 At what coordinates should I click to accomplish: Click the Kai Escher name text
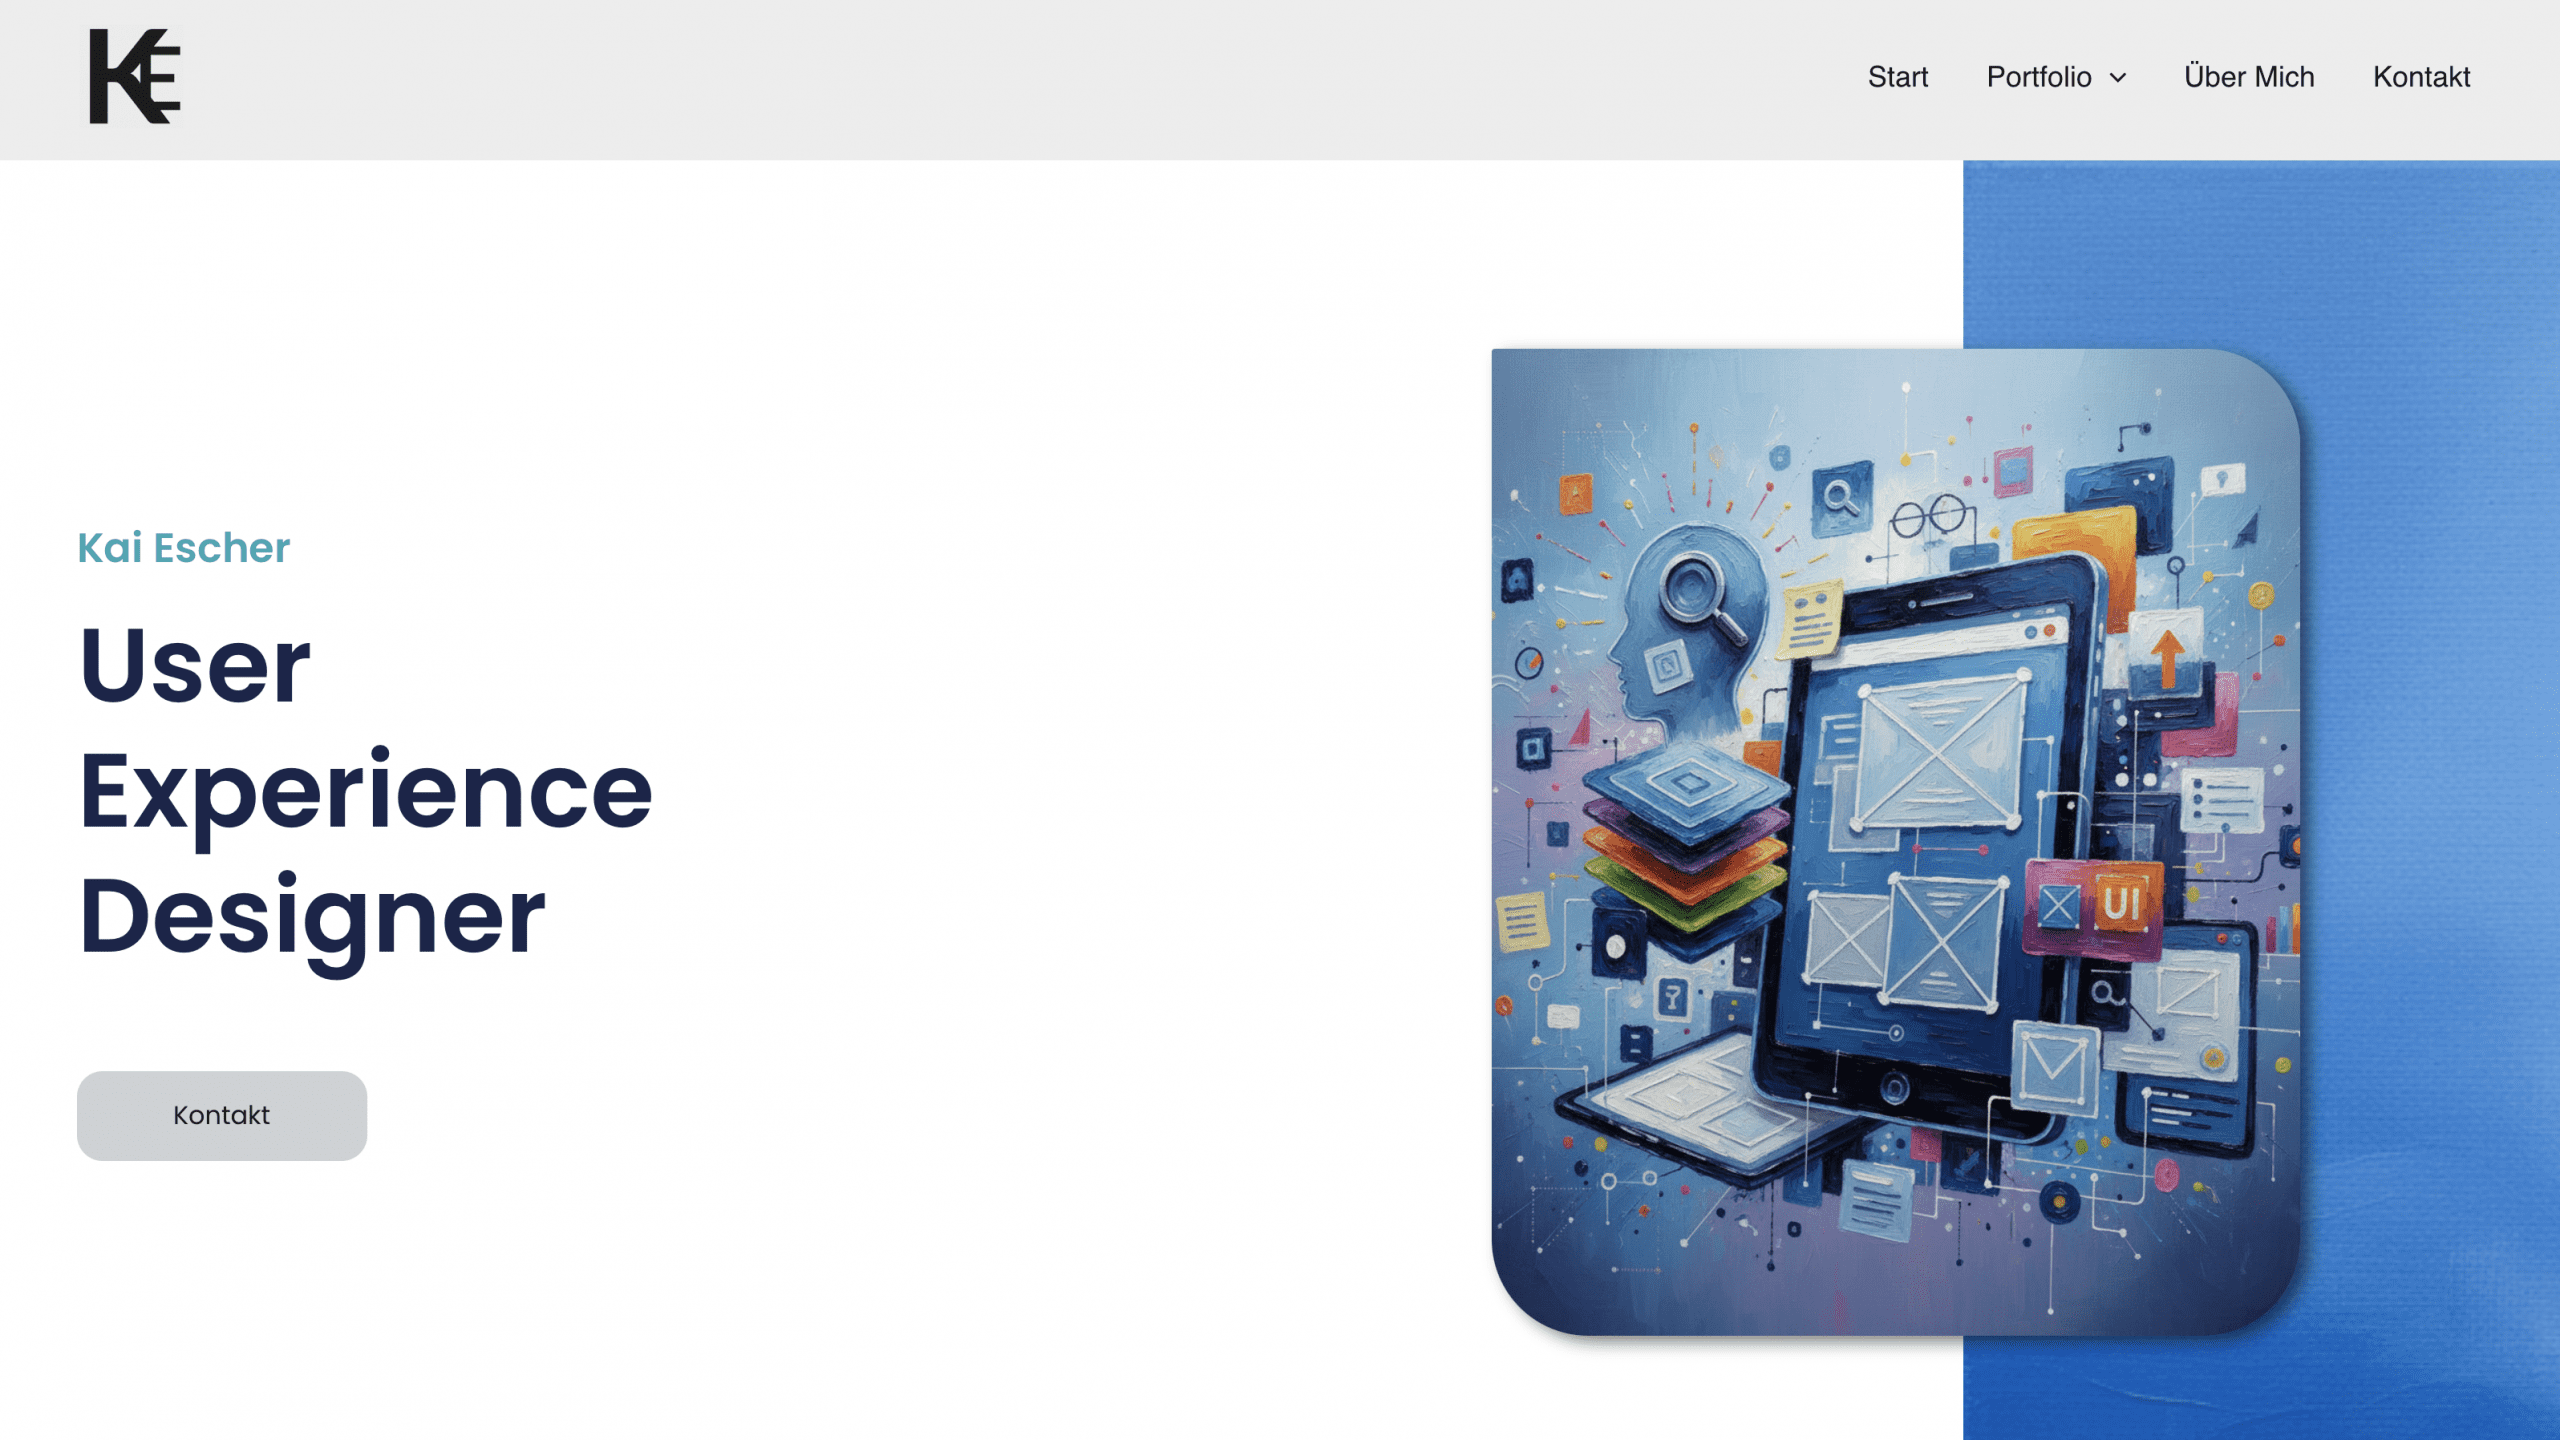[184, 548]
